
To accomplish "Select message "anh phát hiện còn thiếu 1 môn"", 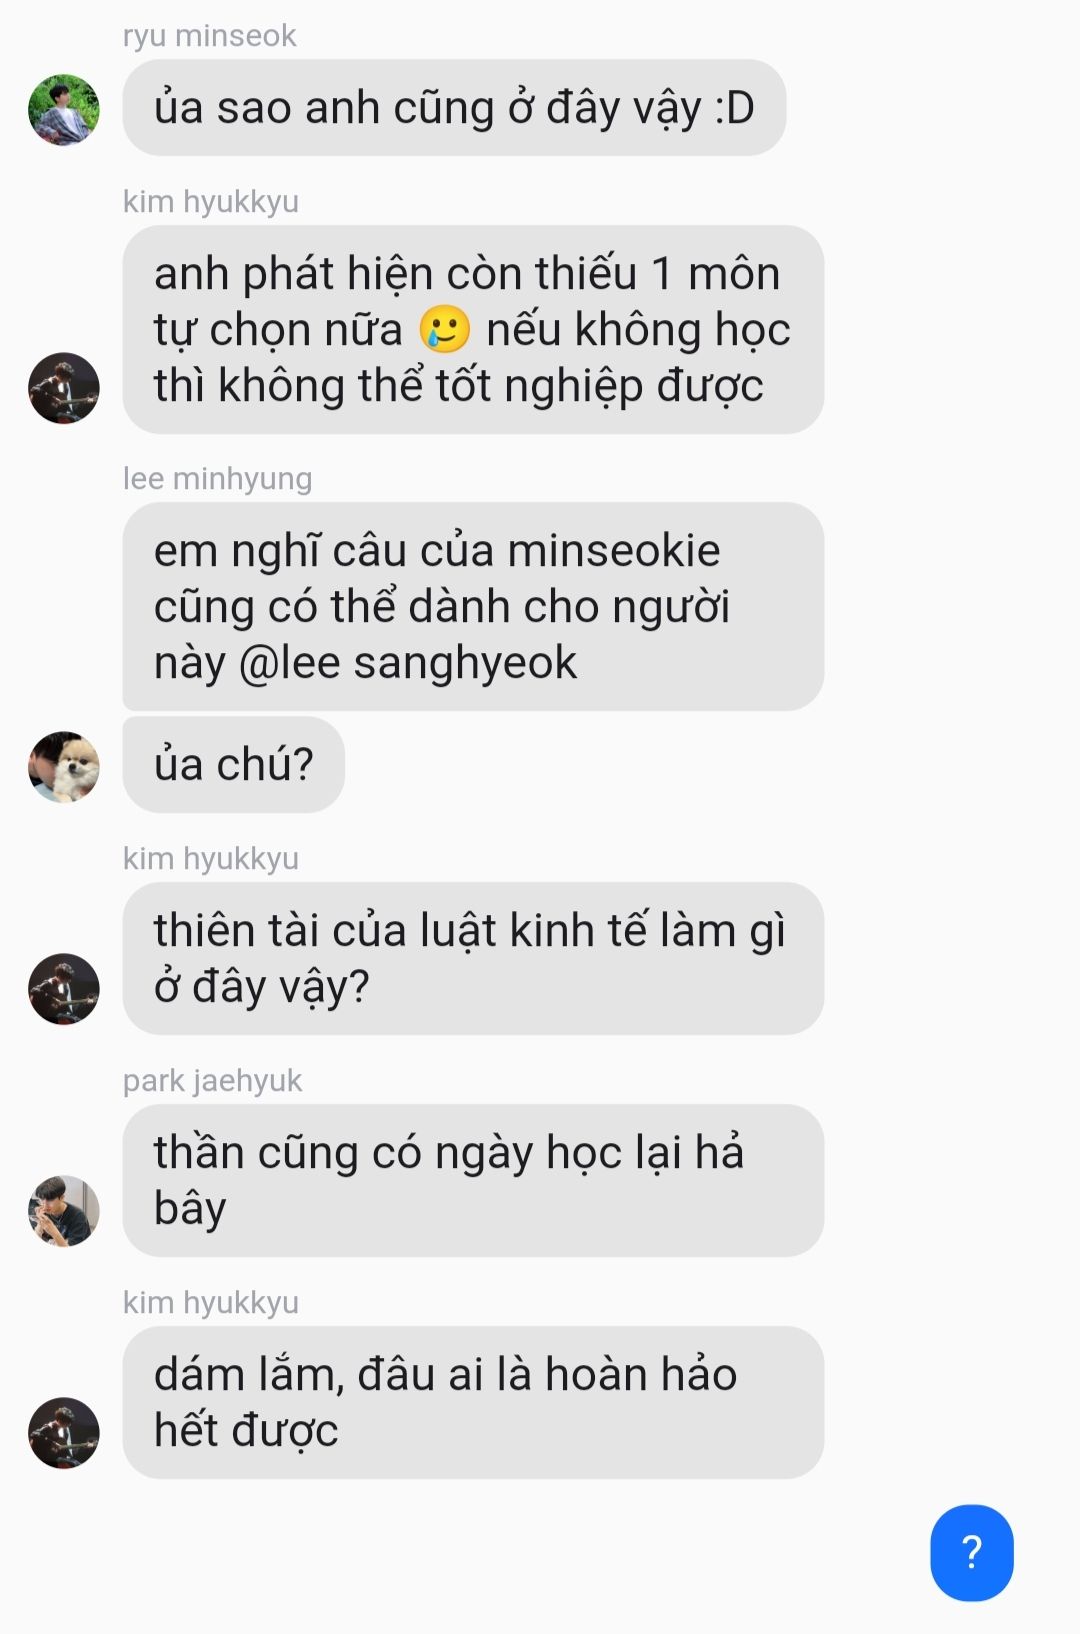I will pos(473,330).
